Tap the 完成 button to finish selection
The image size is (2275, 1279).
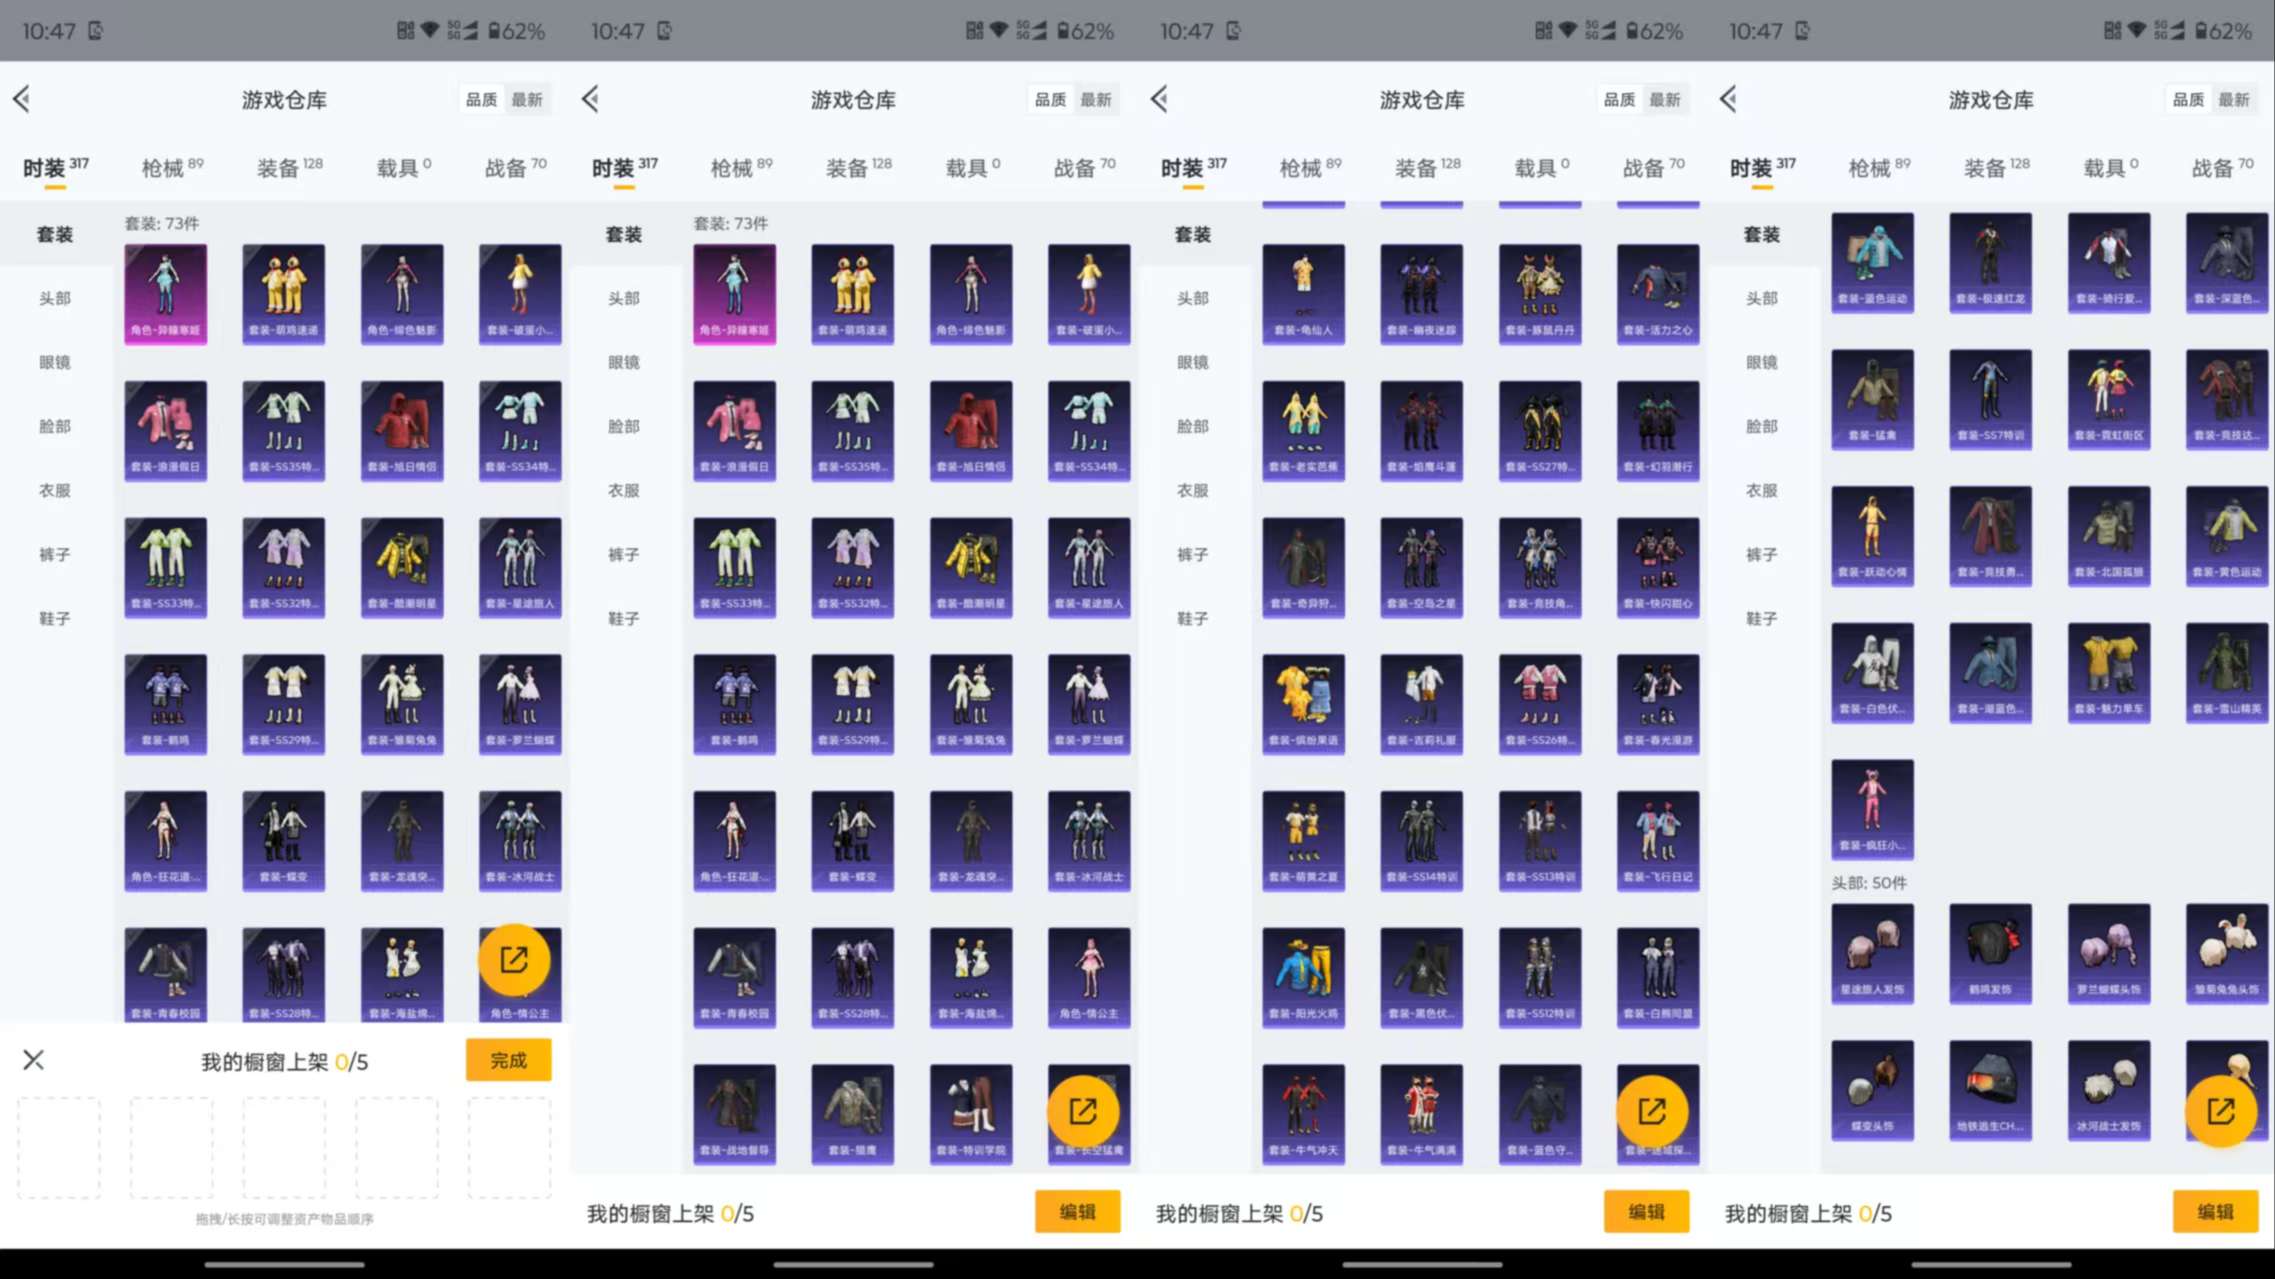pos(508,1059)
